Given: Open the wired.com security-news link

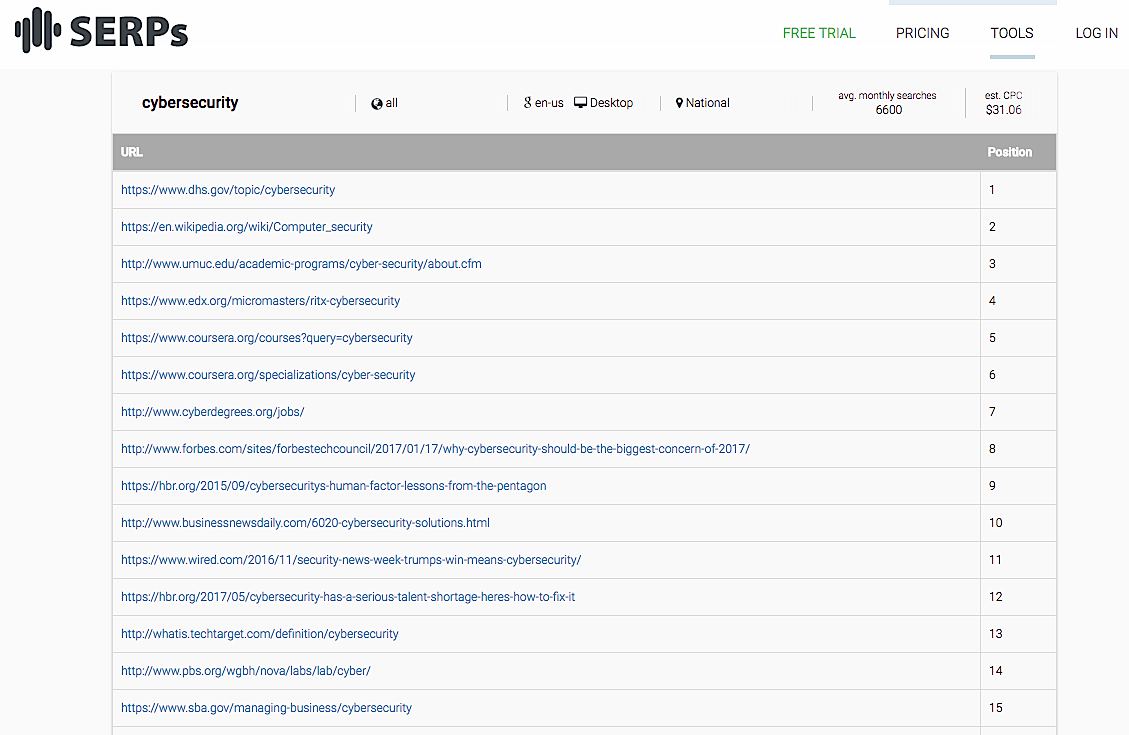Looking at the screenshot, I should (351, 560).
